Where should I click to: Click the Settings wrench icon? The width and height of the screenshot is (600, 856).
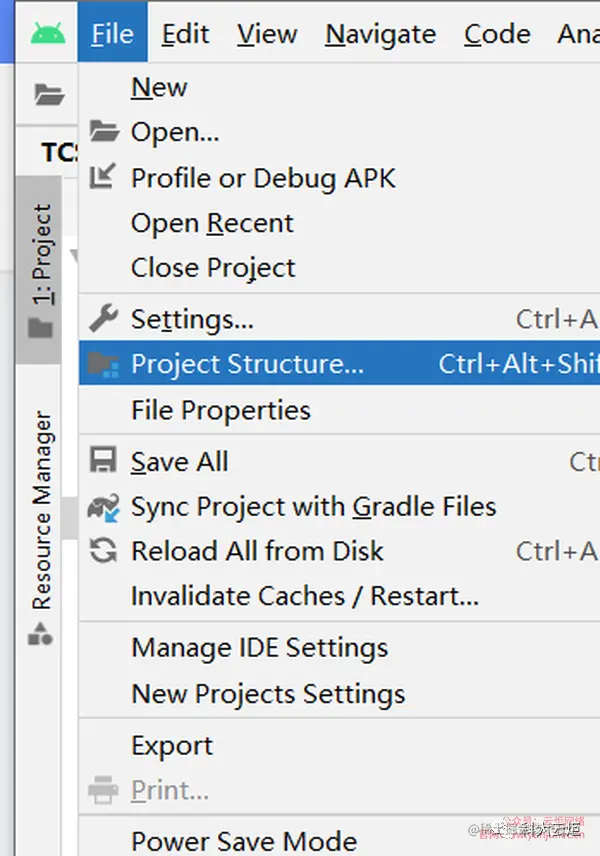[104, 319]
